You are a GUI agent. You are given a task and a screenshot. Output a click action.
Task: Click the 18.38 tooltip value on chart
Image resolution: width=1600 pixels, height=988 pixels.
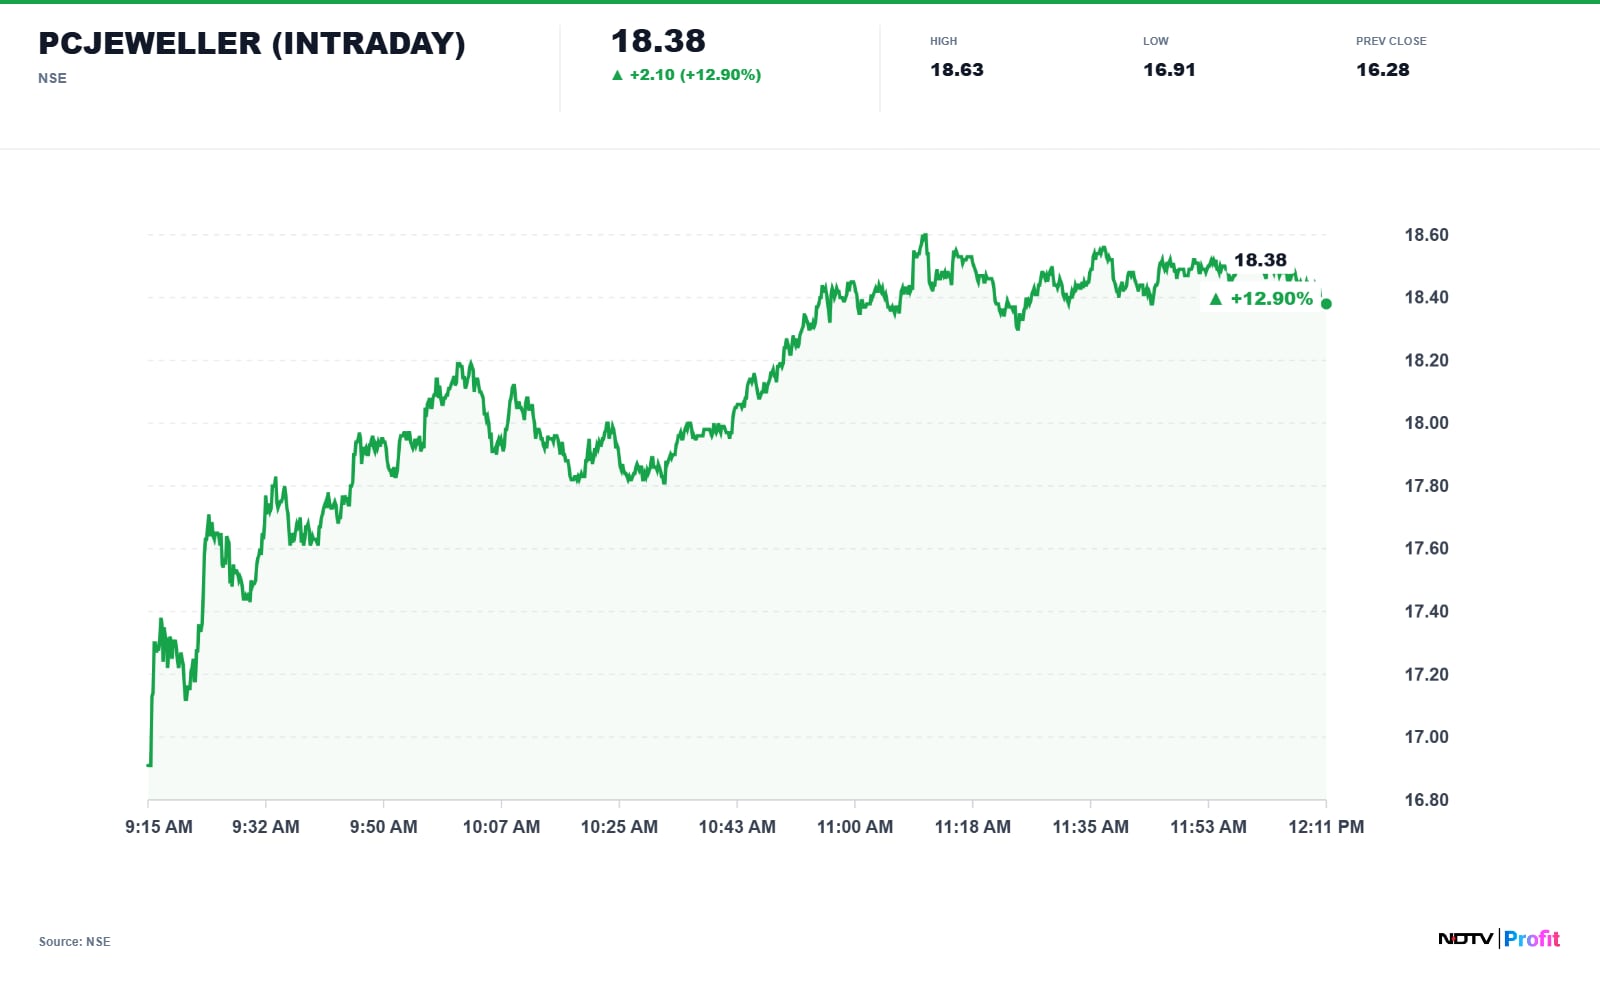(1260, 260)
